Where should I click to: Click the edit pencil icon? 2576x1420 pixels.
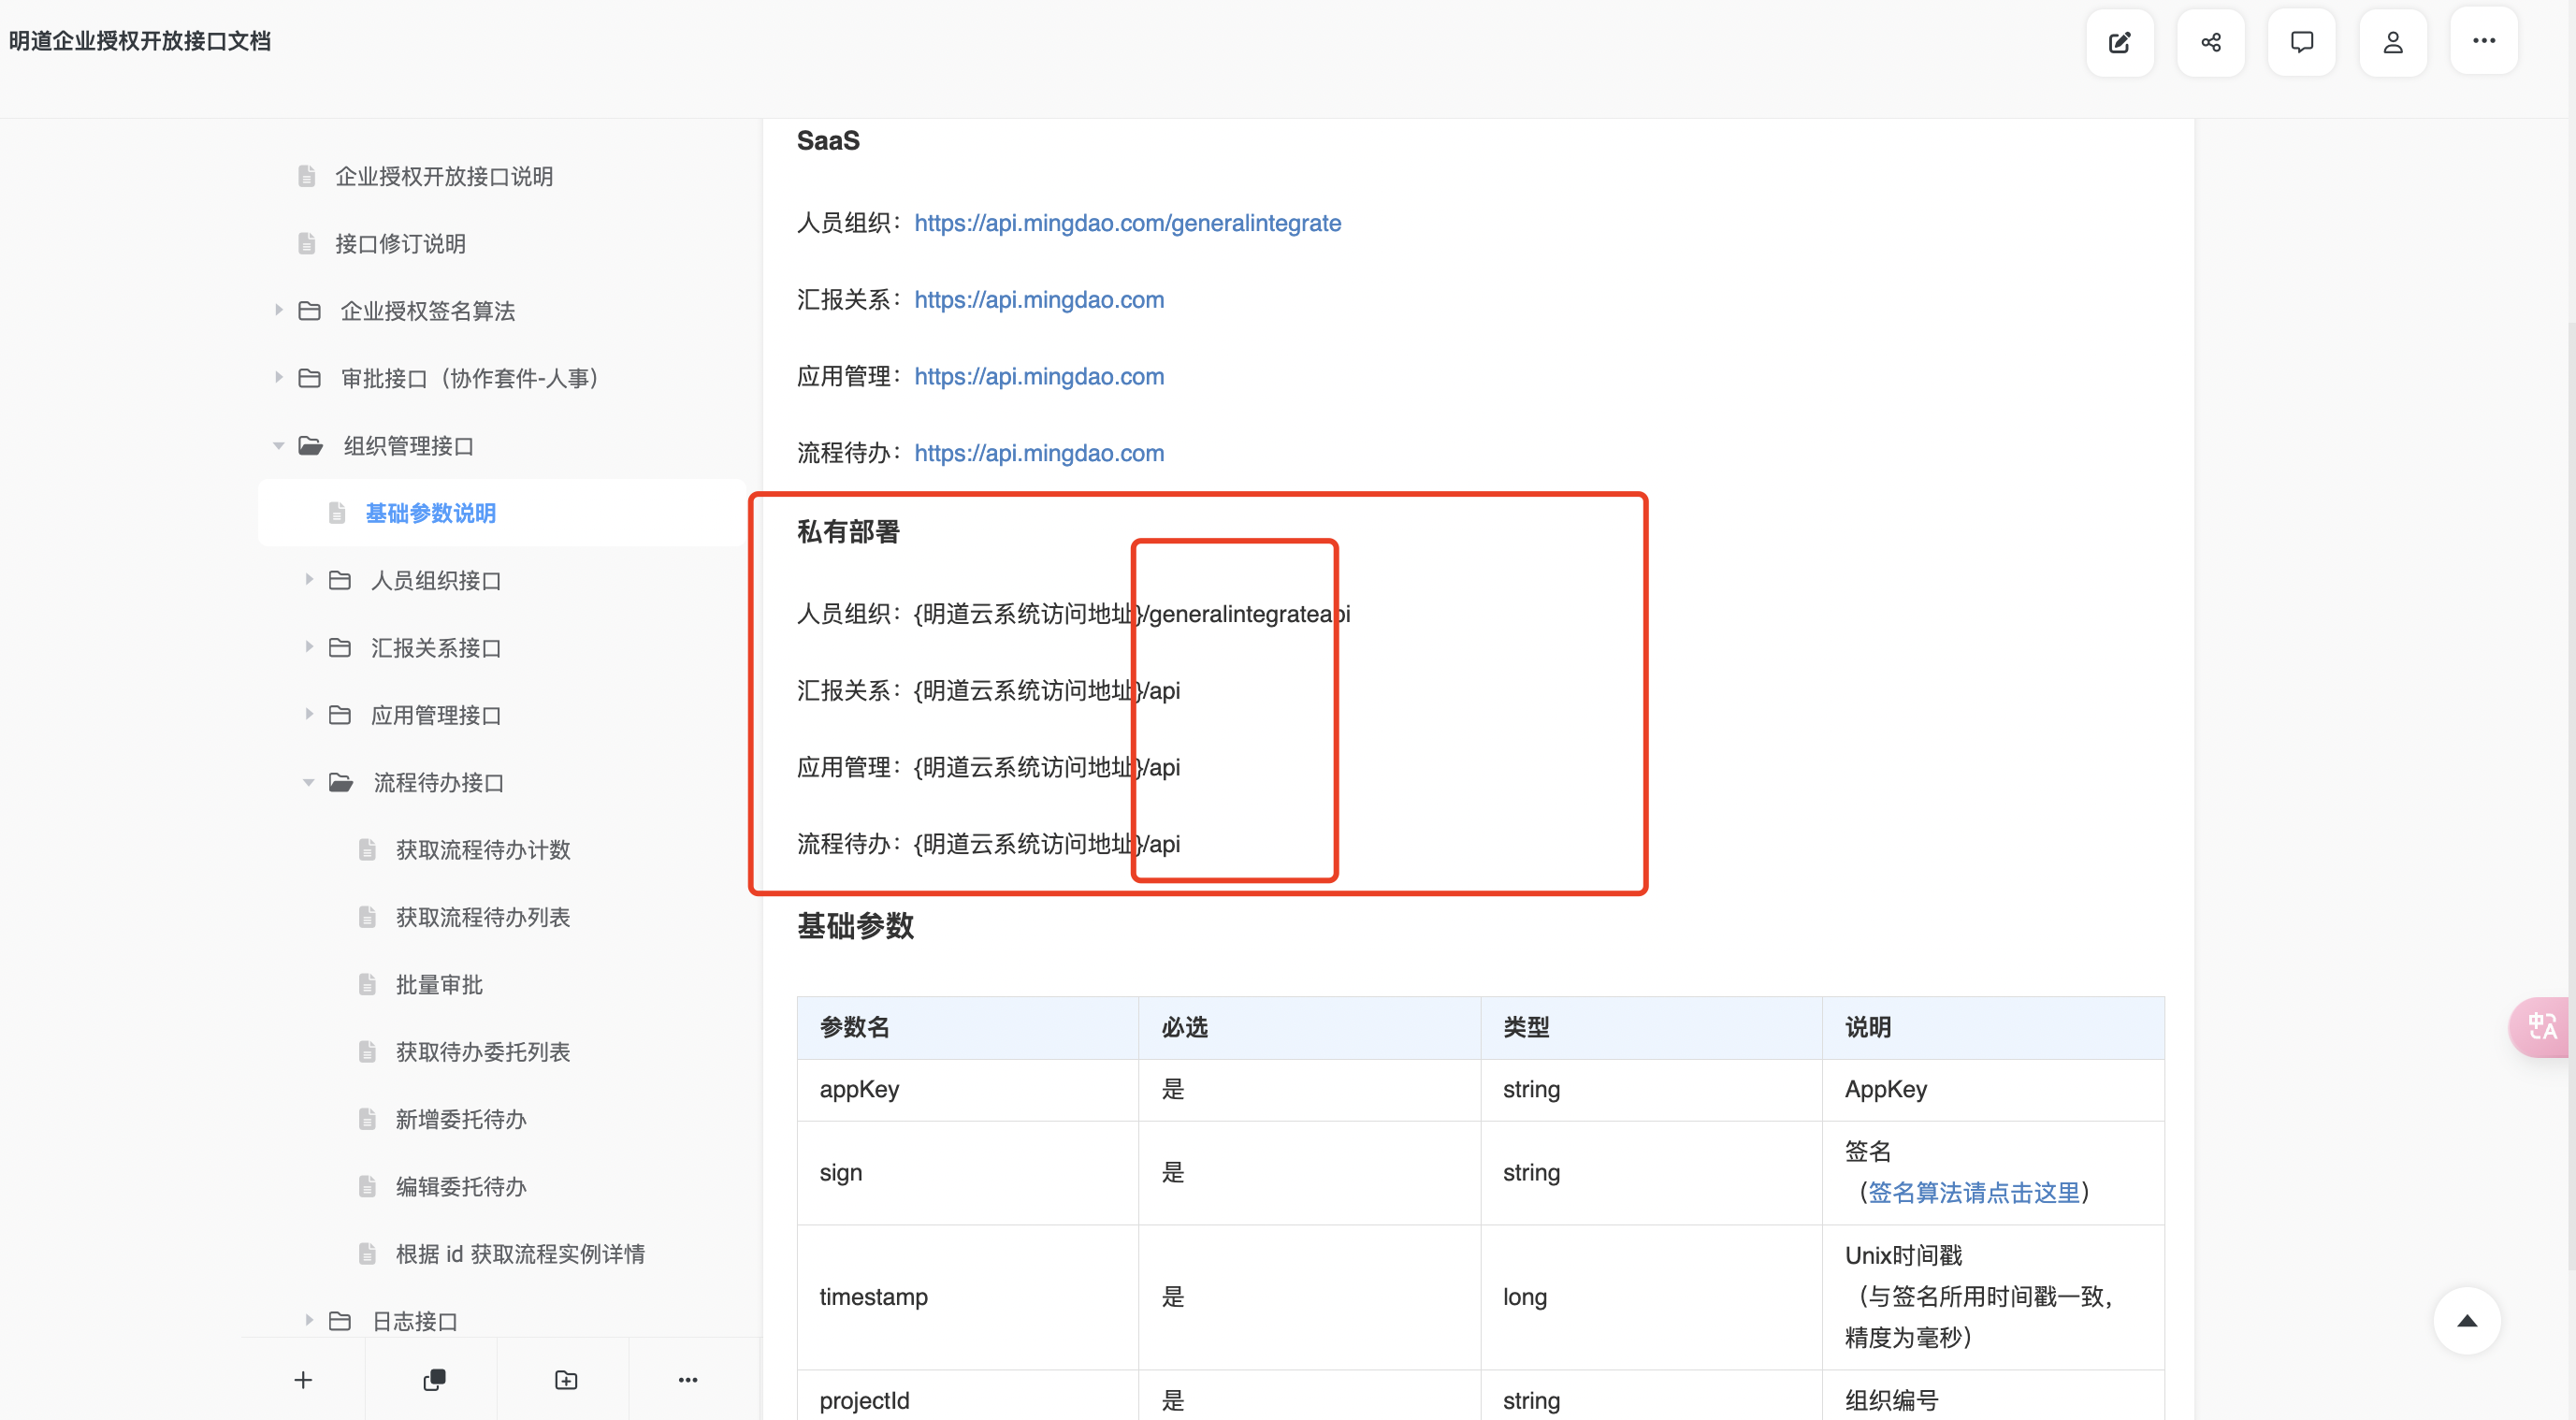(2119, 42)
